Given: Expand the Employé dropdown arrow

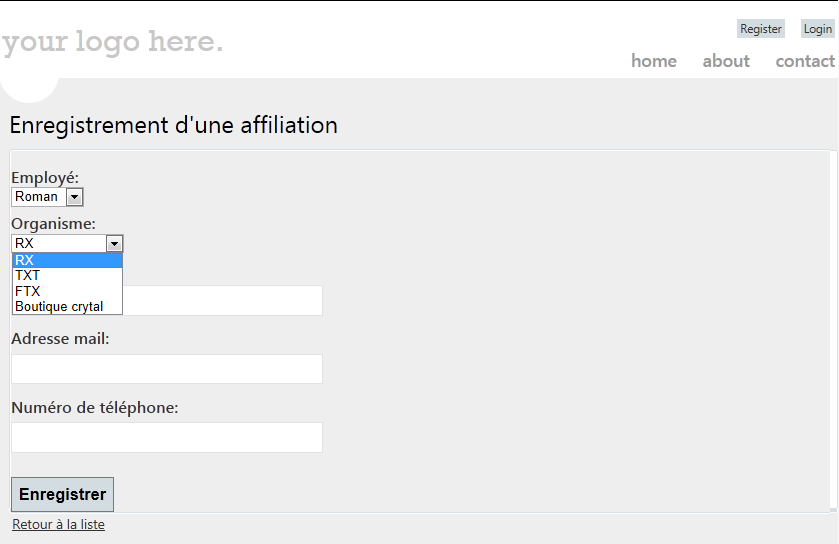Looking at the screenshot, I should 74,197.
